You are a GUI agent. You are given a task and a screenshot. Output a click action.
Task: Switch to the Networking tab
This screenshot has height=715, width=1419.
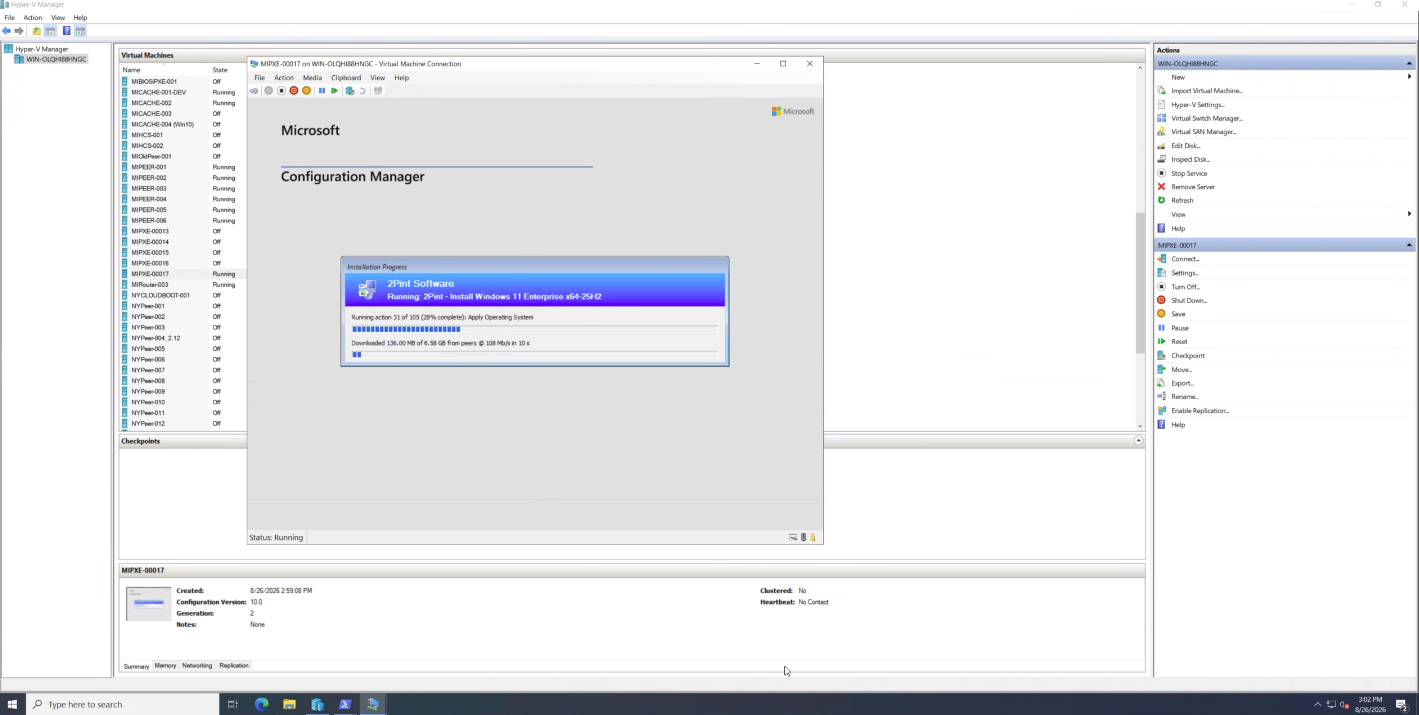[197, 666]
